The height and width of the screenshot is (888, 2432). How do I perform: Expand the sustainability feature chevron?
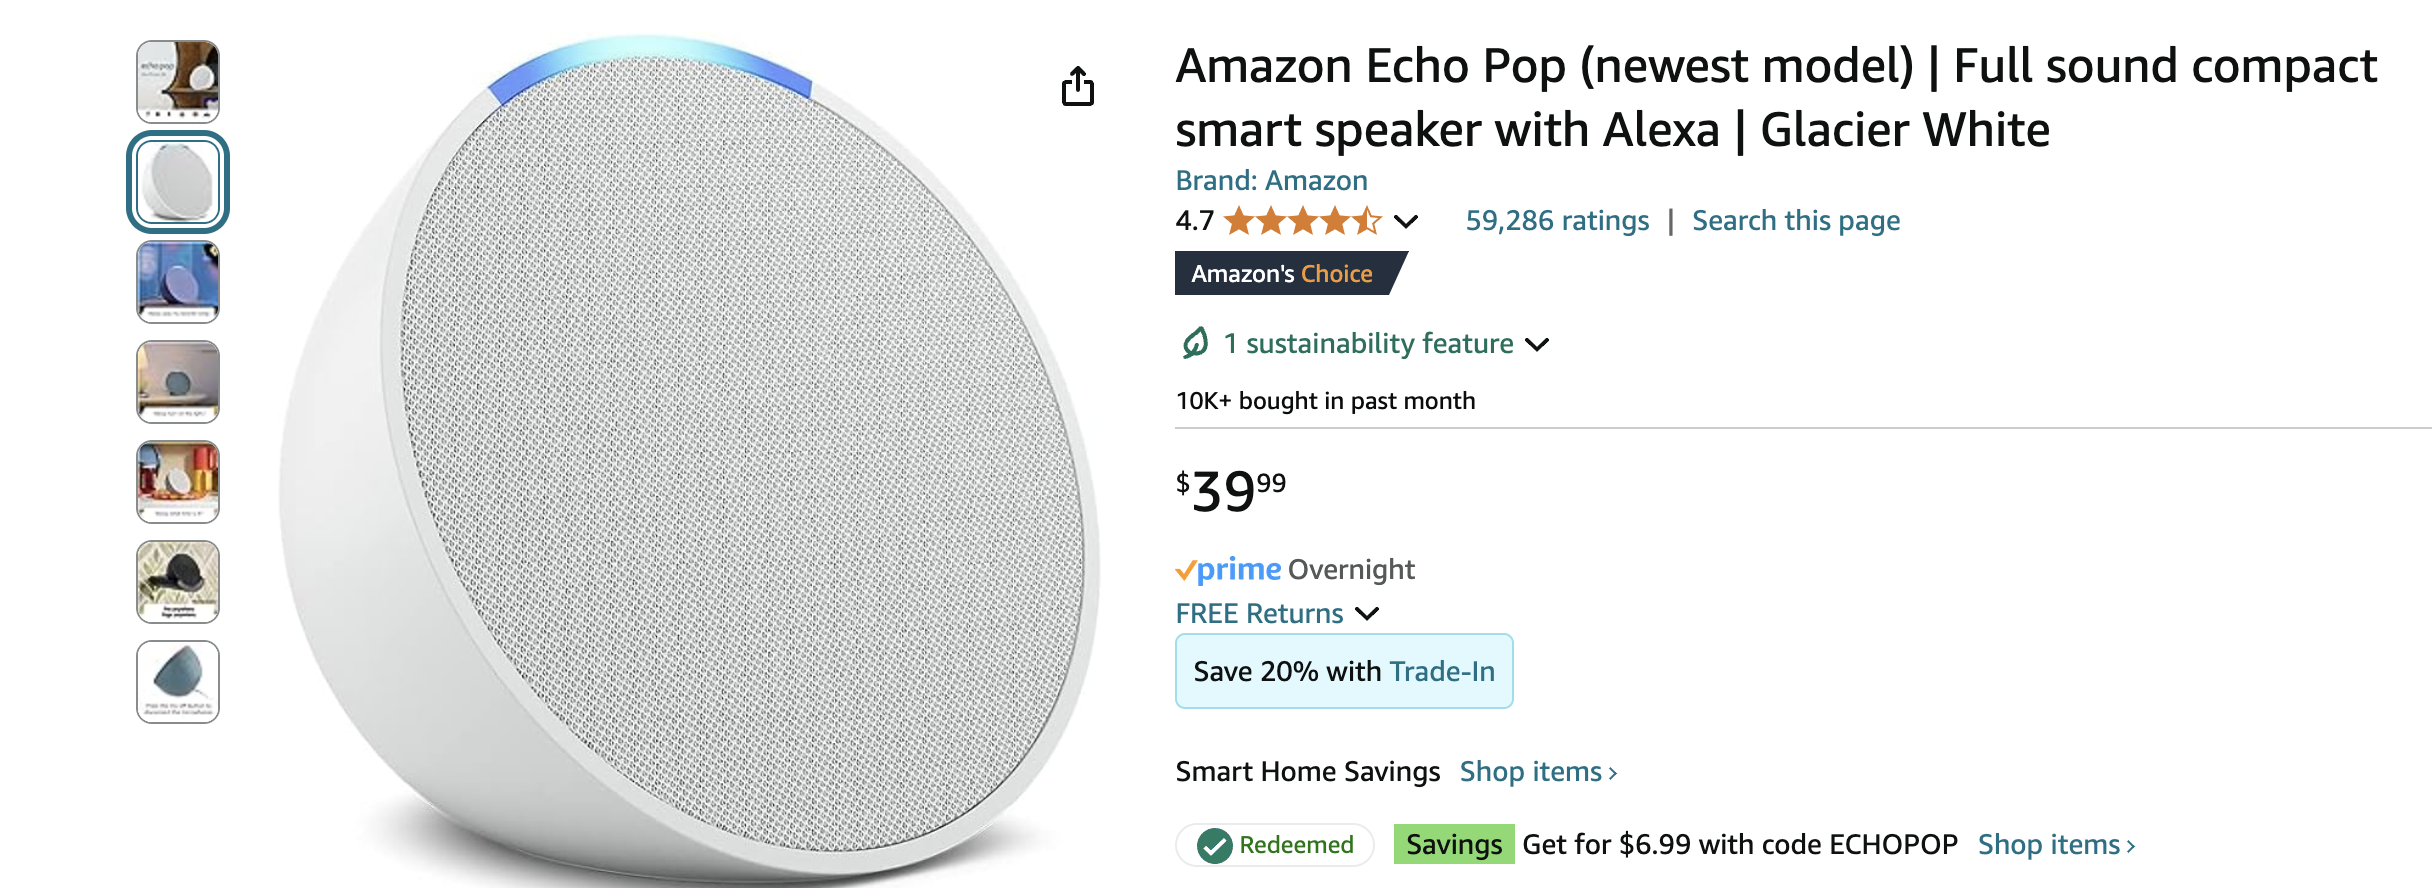[x=1537, y=345]
